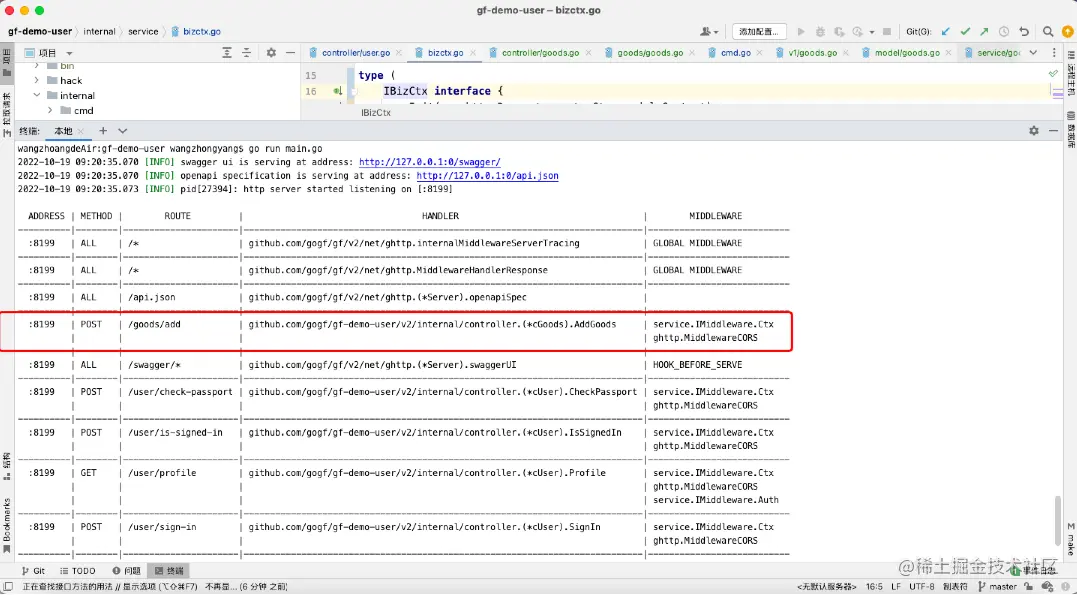Click gf-demo-user breadcrumb
This screenshot has height=595, width=1077.
pos(40,32)
